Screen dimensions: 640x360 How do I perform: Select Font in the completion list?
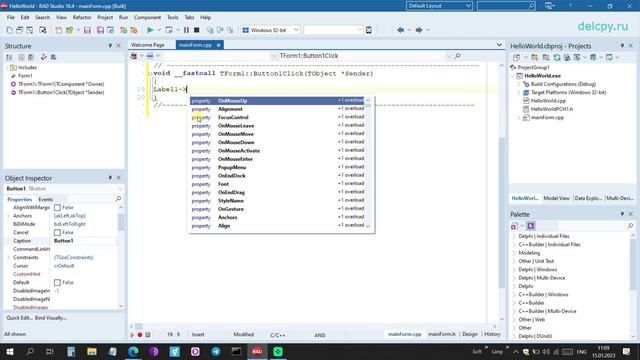(278, 184)
